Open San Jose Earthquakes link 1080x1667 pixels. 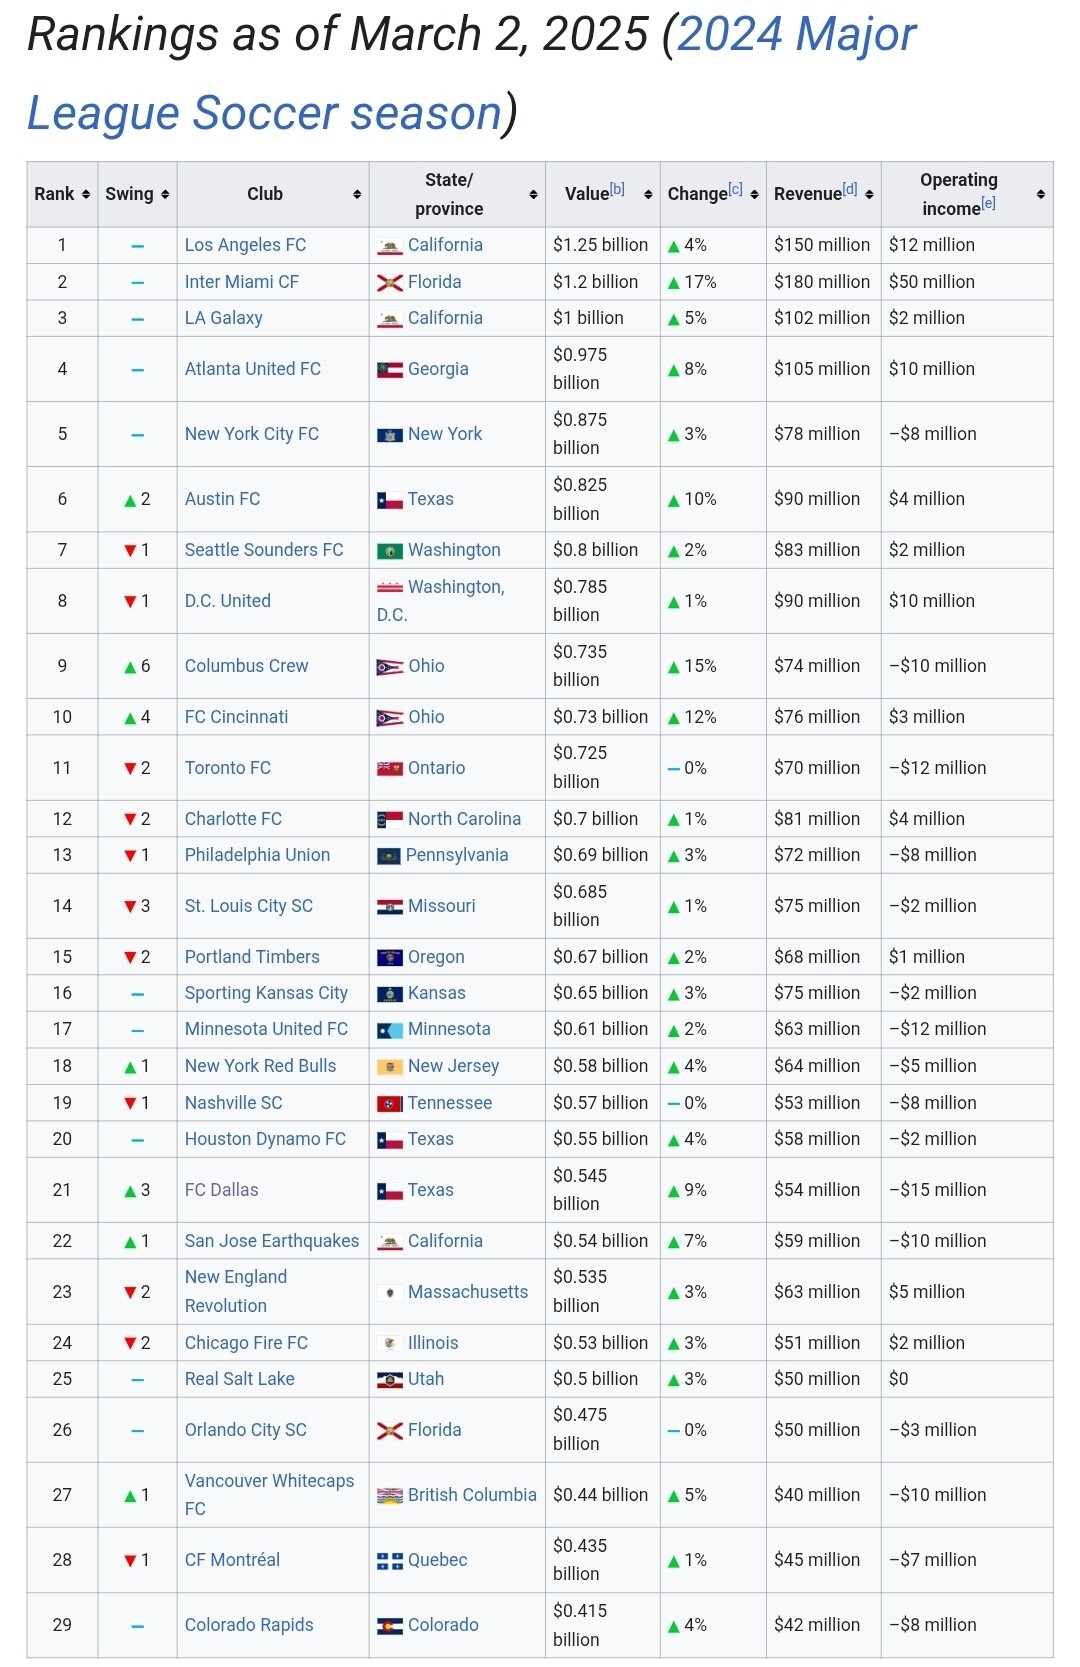coord(272,1241)
